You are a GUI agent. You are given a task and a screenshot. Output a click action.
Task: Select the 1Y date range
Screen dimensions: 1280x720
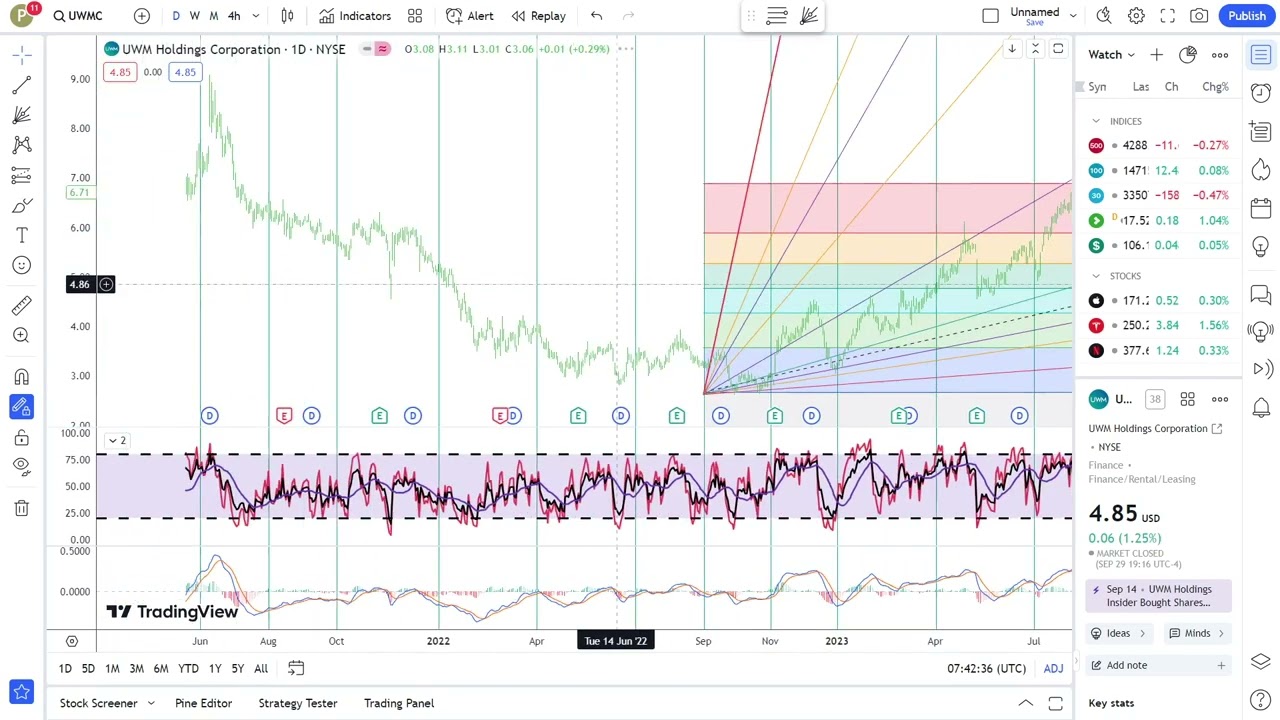click(214, 668)
